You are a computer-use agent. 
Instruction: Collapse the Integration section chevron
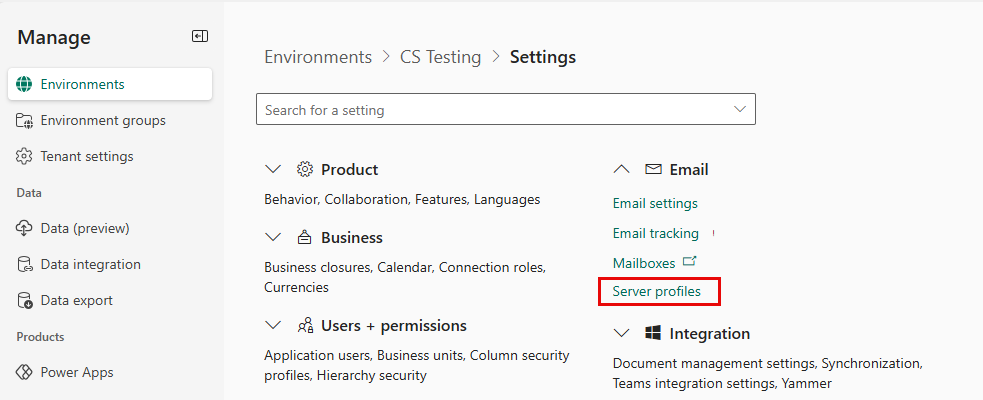(621, 333)
